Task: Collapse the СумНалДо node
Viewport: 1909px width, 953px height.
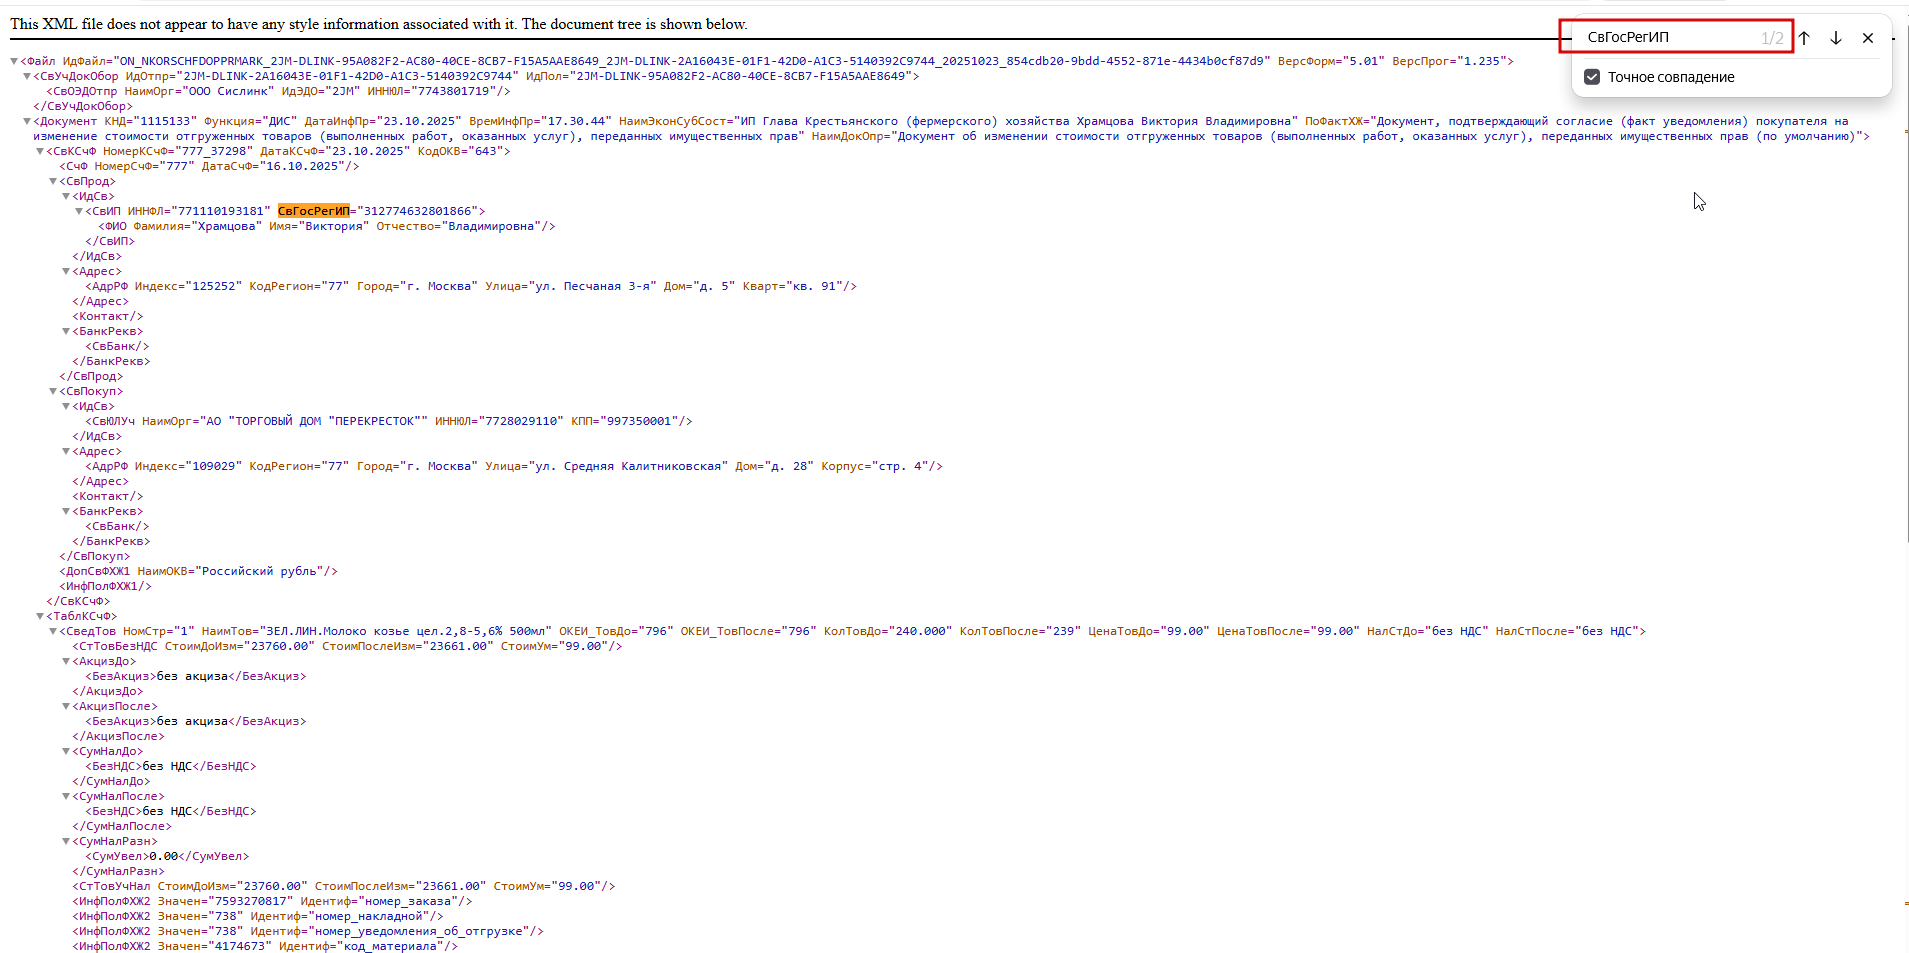Action: pos(66,751)
